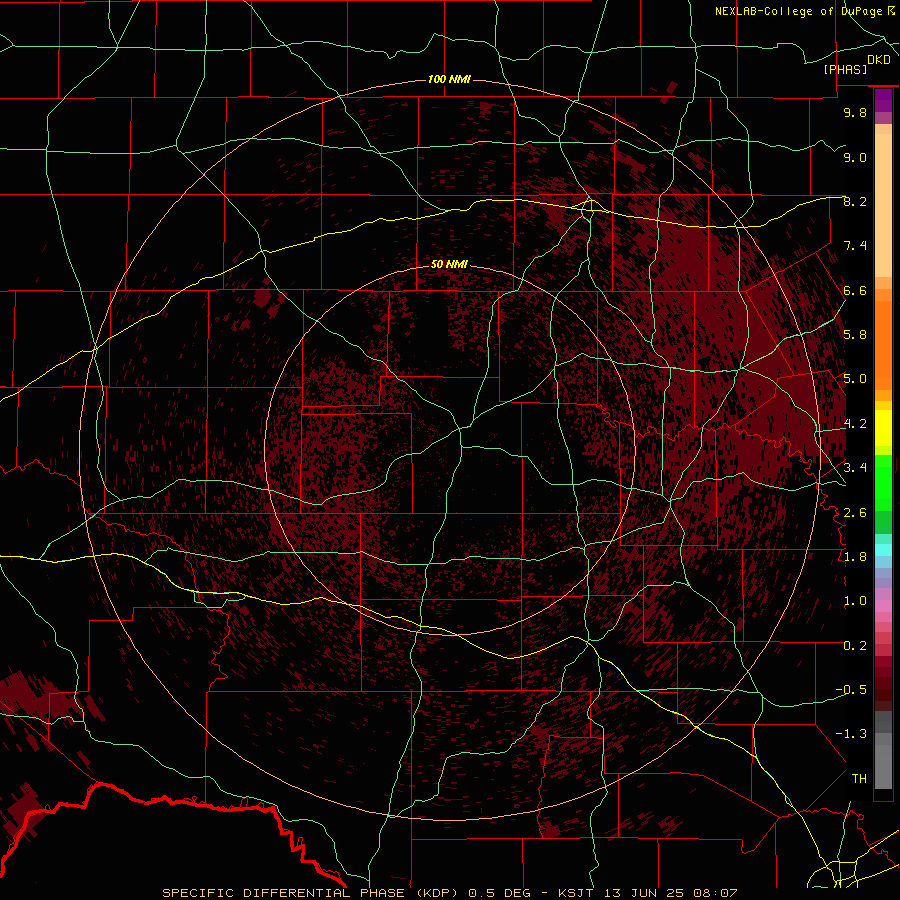The image size is (900, 900).
Task: Click the 9.0 value on color scale
Action: (855, 157)
